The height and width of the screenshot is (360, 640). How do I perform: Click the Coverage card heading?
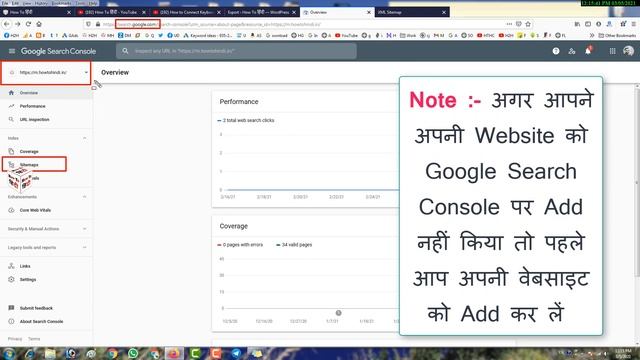point(233,226)
